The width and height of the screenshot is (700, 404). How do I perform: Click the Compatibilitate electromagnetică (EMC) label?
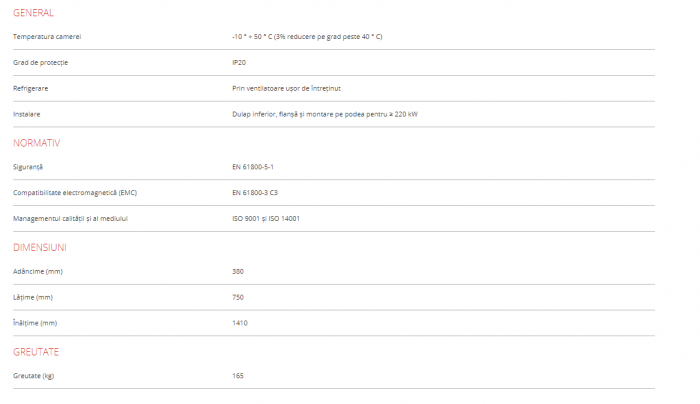tap(75, 192)
